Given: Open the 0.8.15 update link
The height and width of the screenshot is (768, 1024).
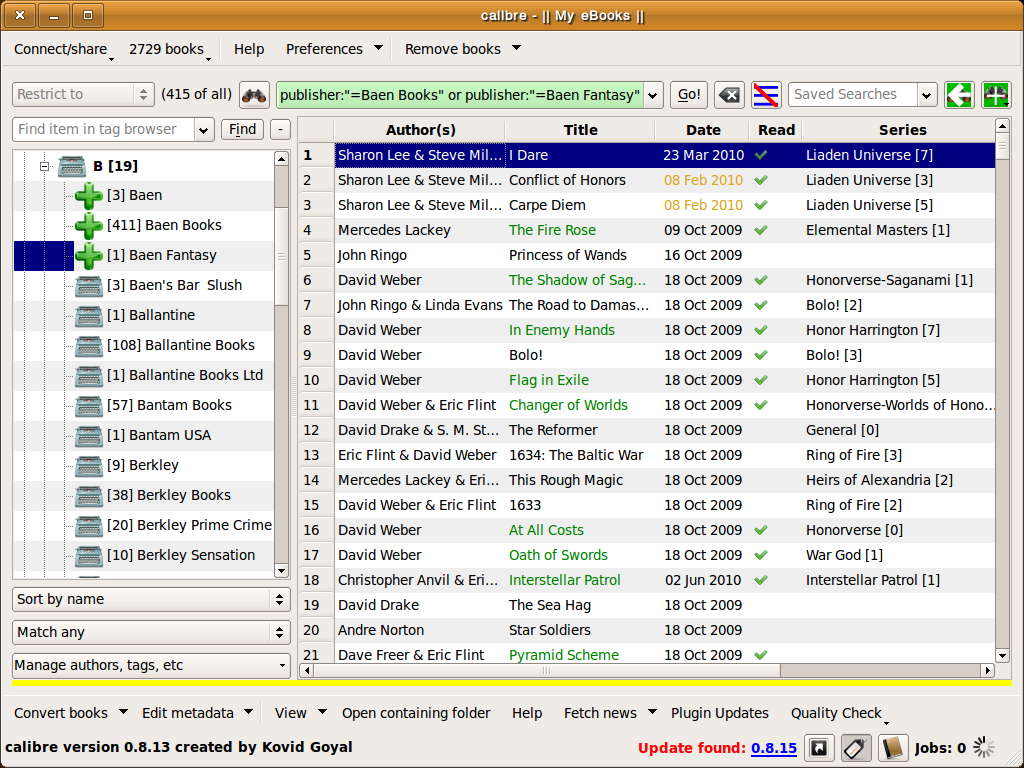Looking at the screenshot, I should click(773, 748).
